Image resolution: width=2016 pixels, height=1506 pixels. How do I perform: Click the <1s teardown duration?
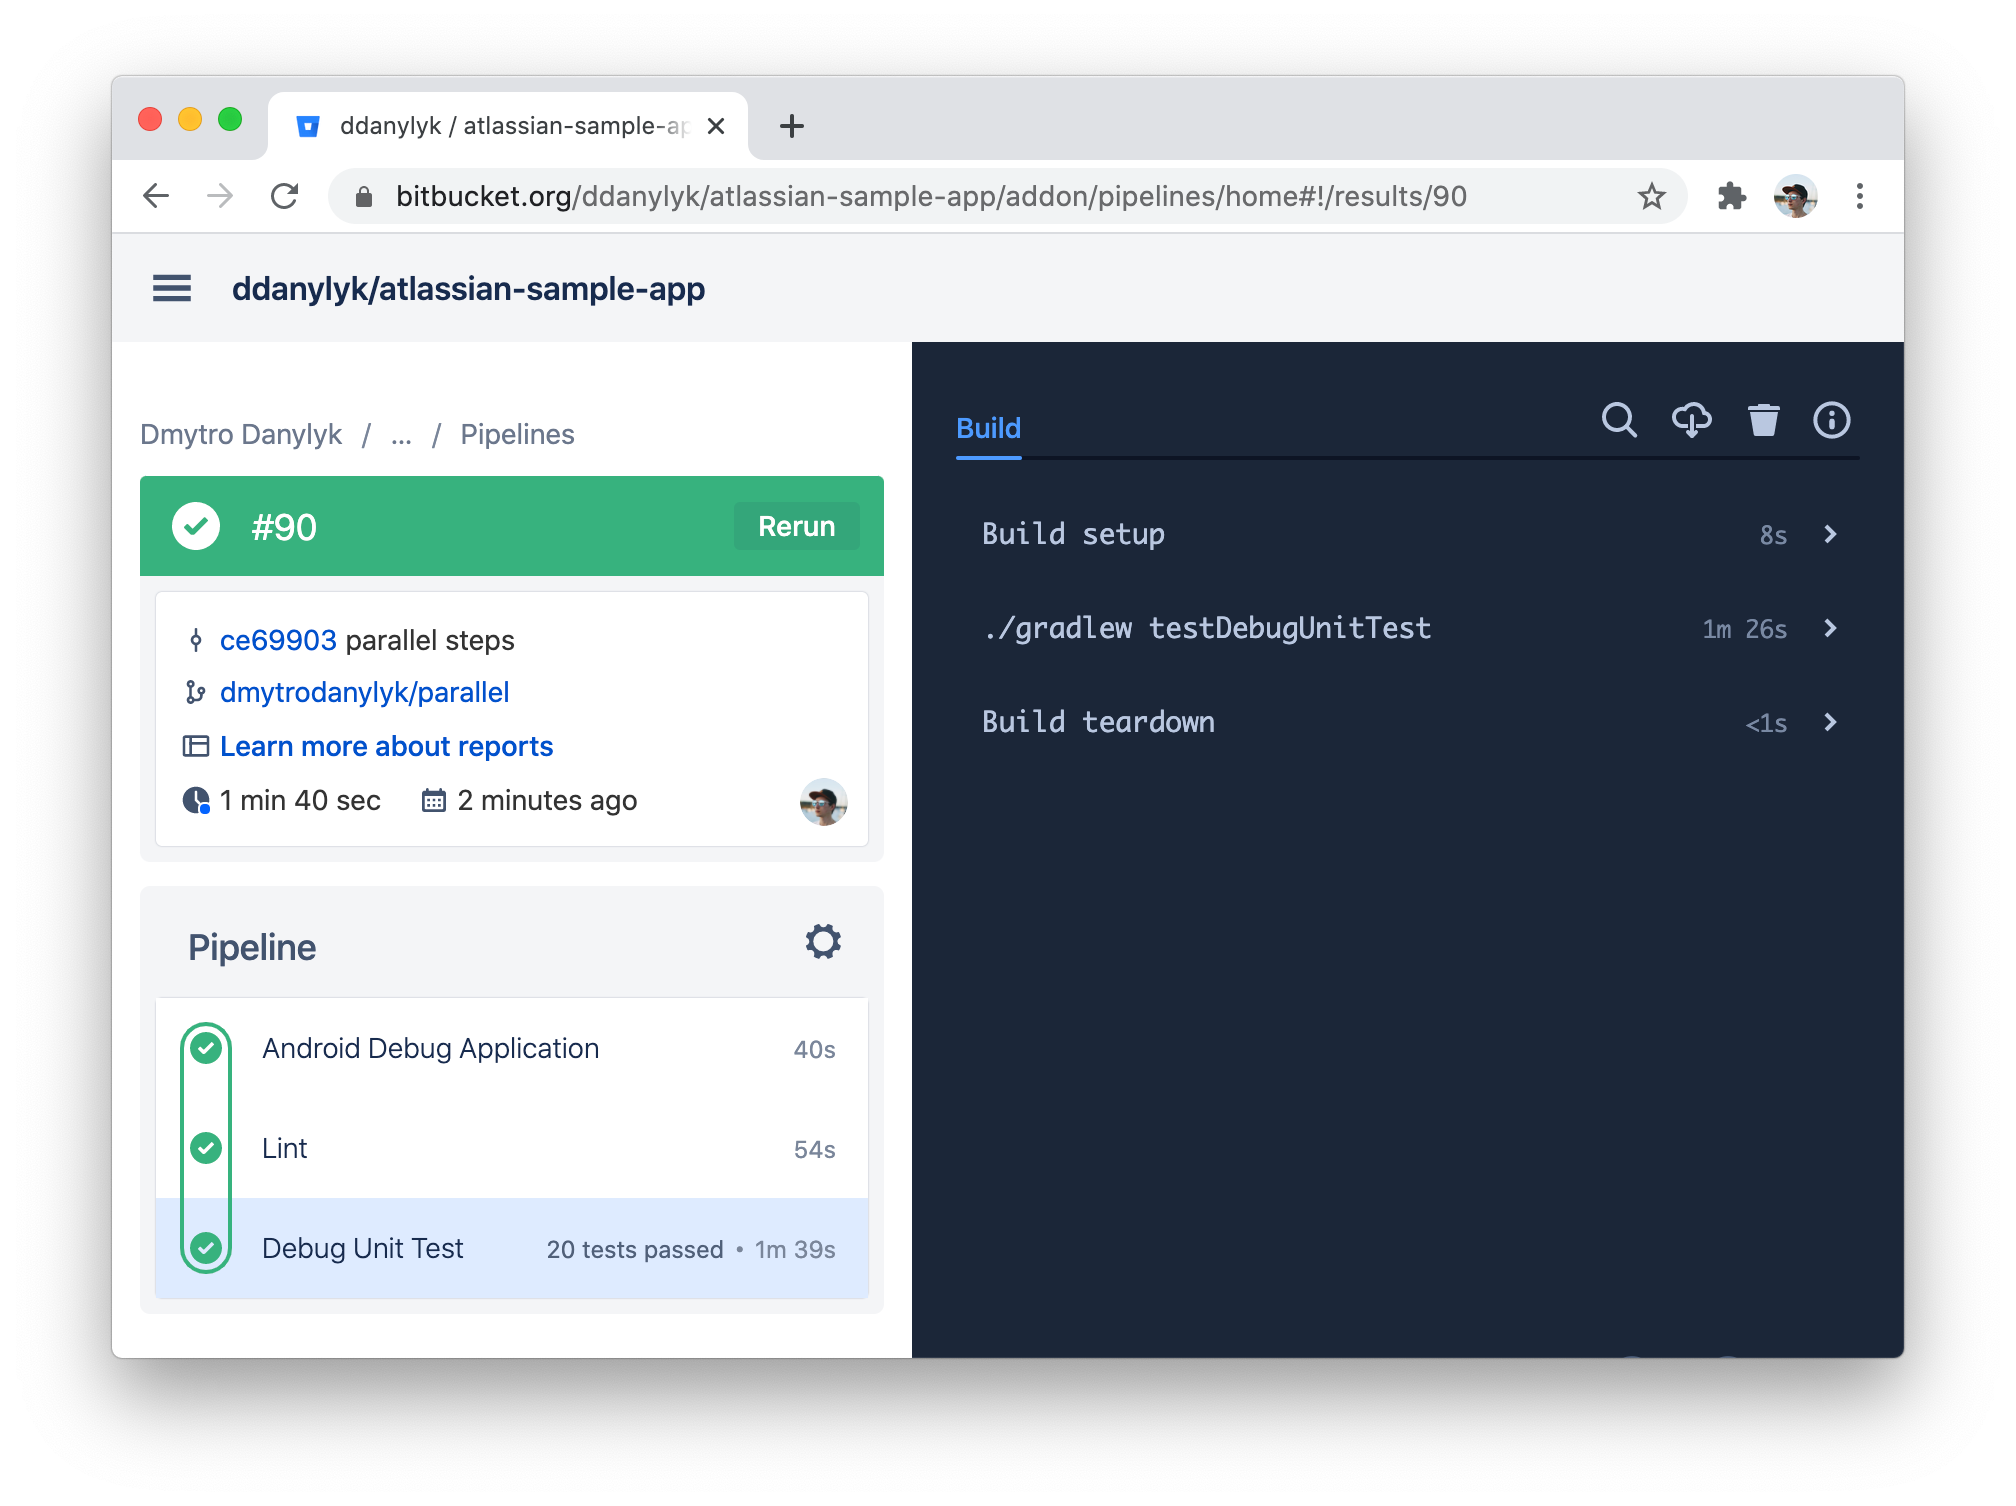click(1766, 723)
